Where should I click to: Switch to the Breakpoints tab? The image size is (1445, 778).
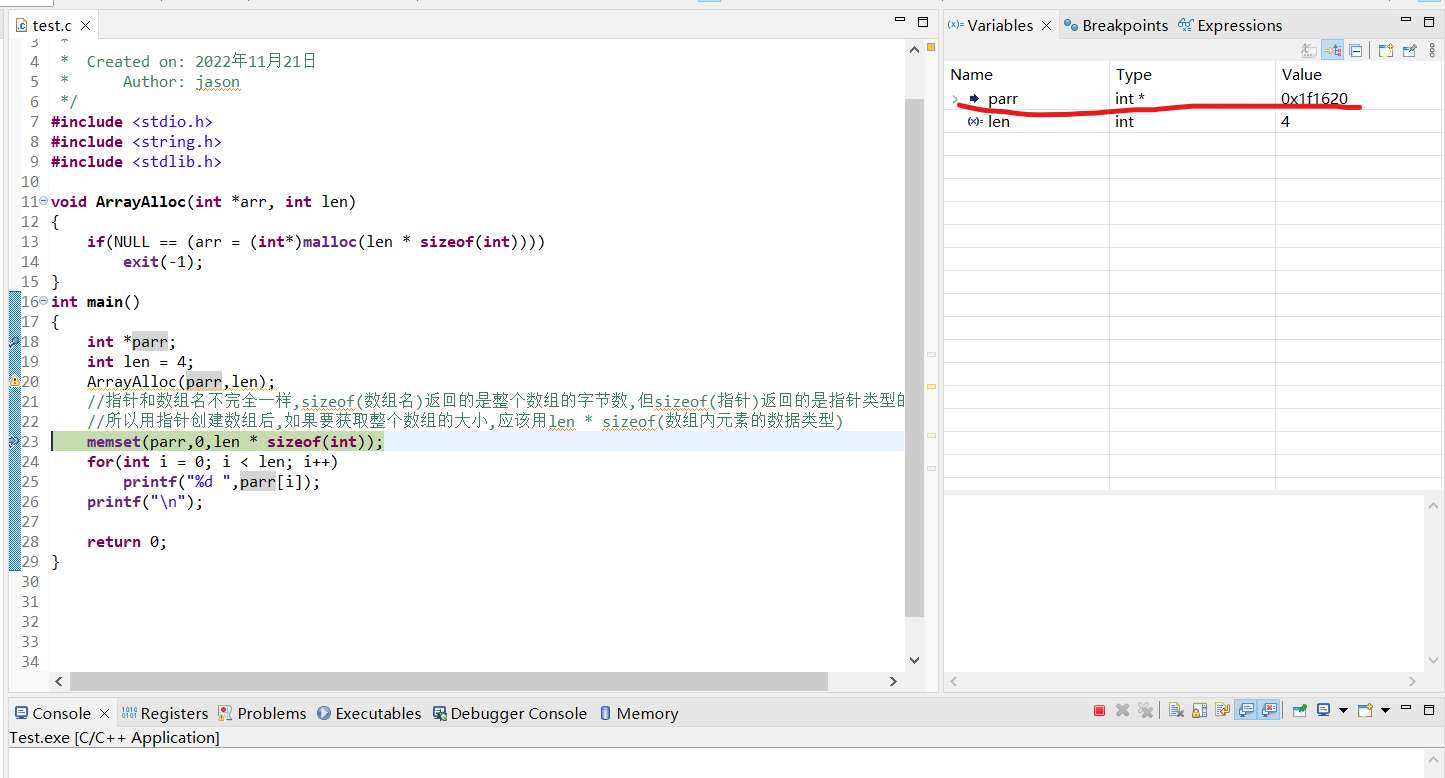point(1115,26)
